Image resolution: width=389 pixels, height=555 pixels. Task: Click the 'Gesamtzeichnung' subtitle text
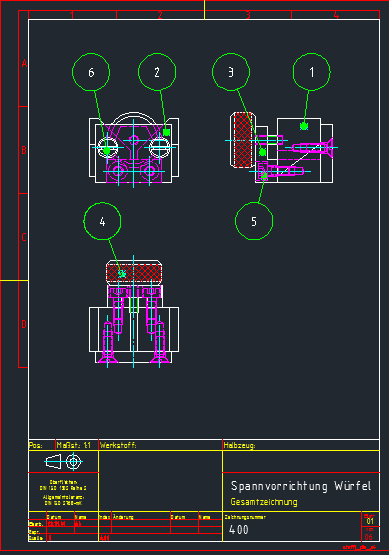click(x=264, y=502)
